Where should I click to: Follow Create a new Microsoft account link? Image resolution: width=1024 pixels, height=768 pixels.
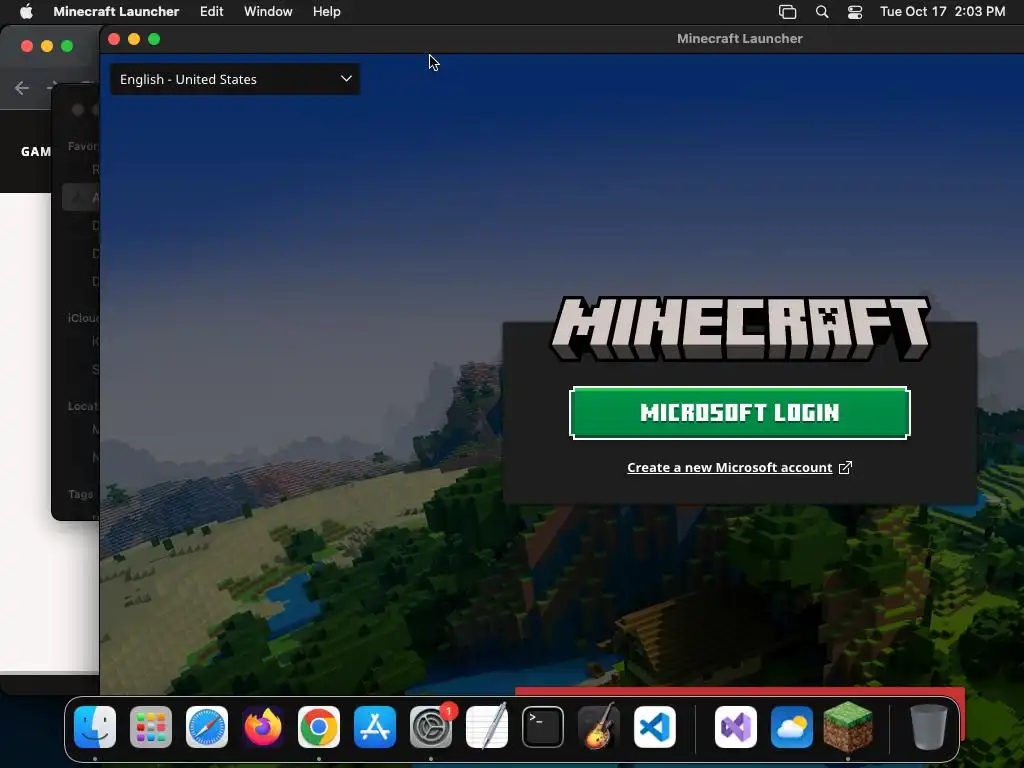click(729, 468)
